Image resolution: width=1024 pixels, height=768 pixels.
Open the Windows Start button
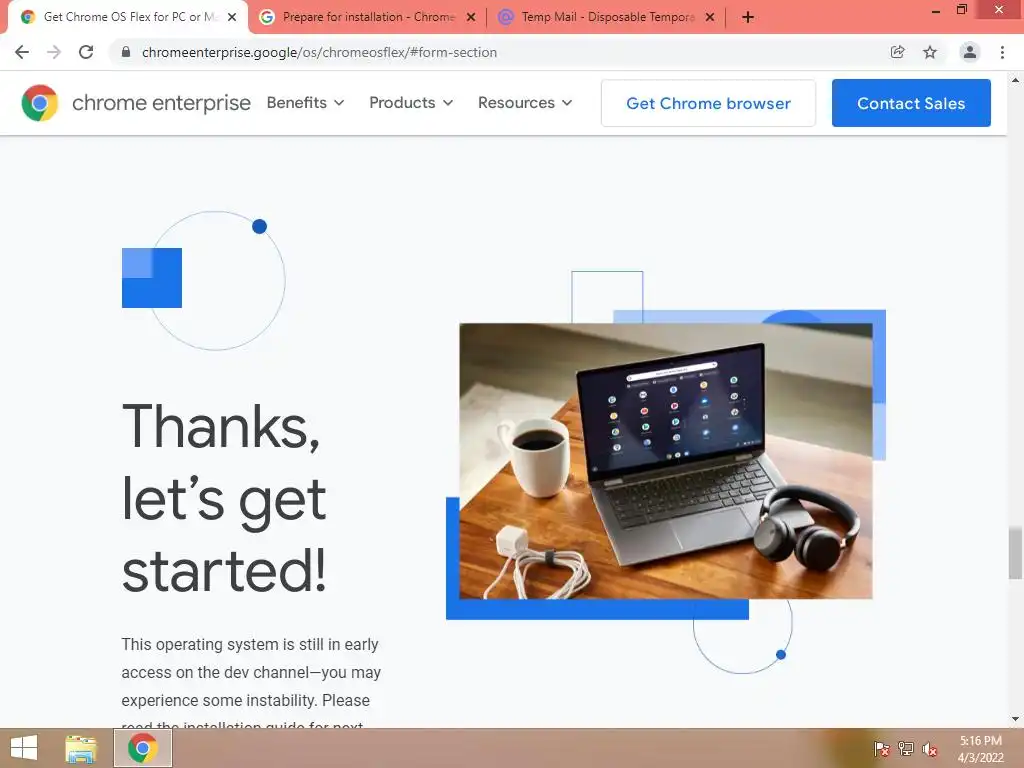(x=24, y=748)
